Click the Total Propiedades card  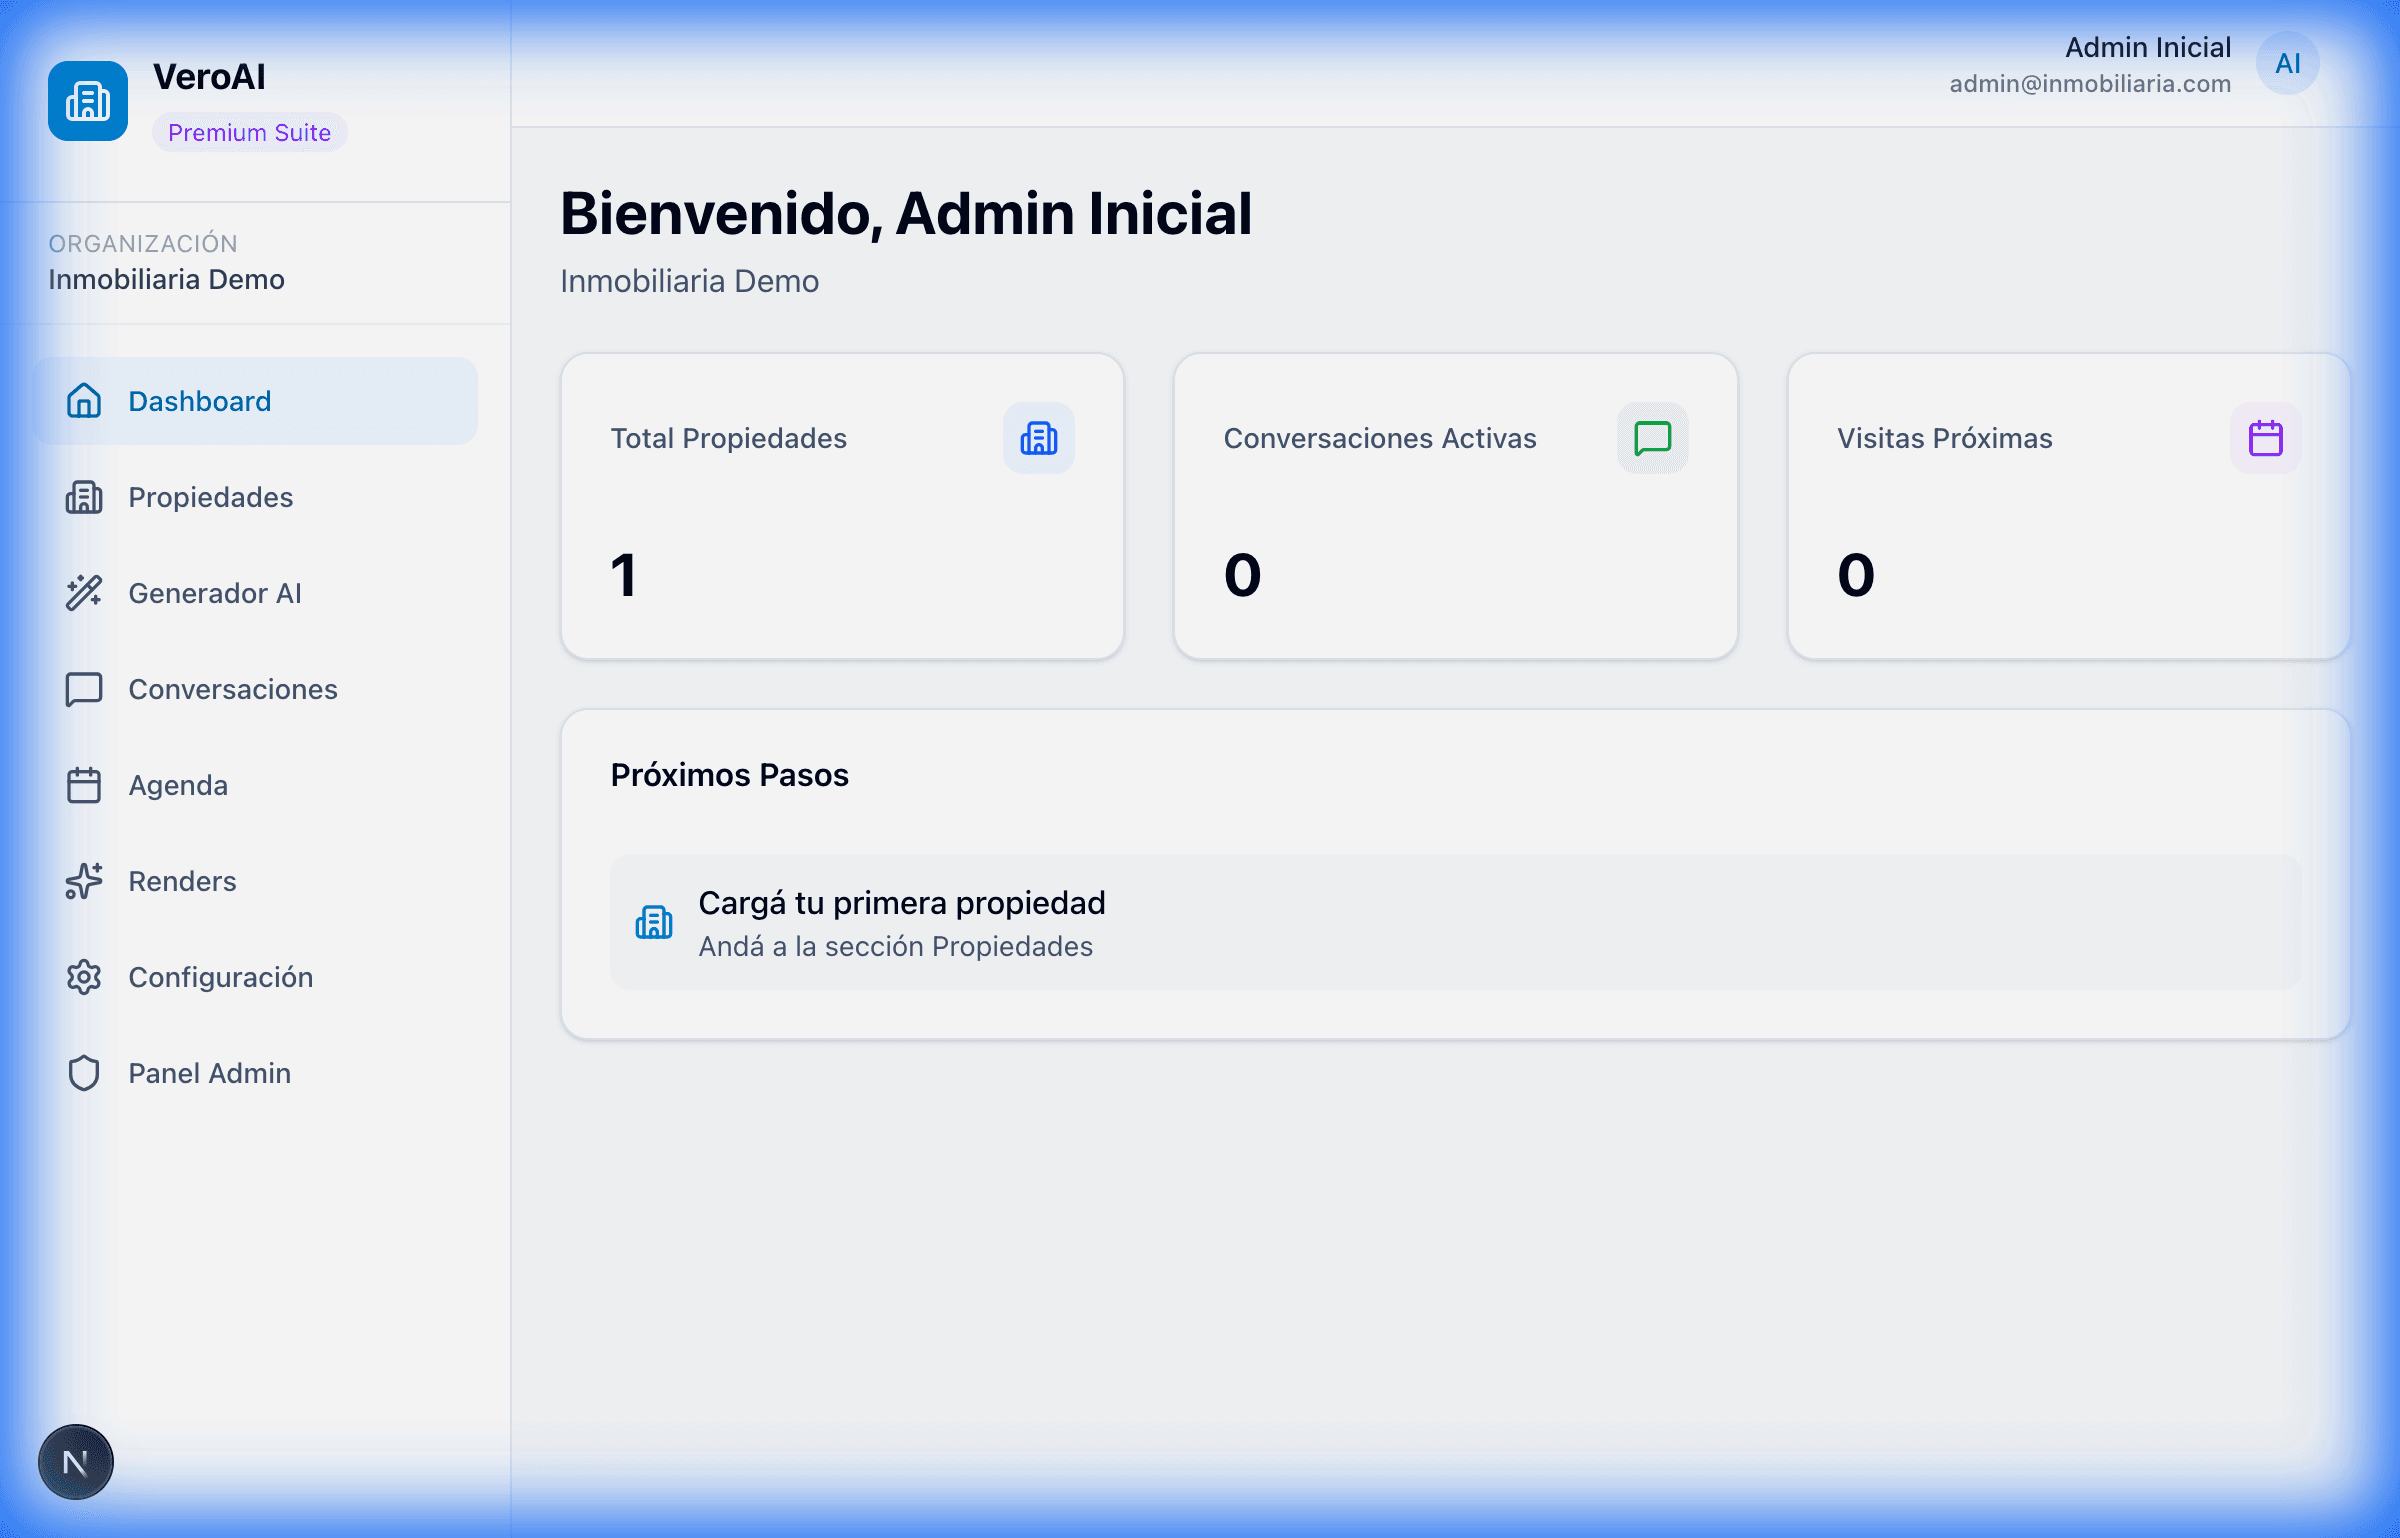pyautogui.click(x=842, y=506)
